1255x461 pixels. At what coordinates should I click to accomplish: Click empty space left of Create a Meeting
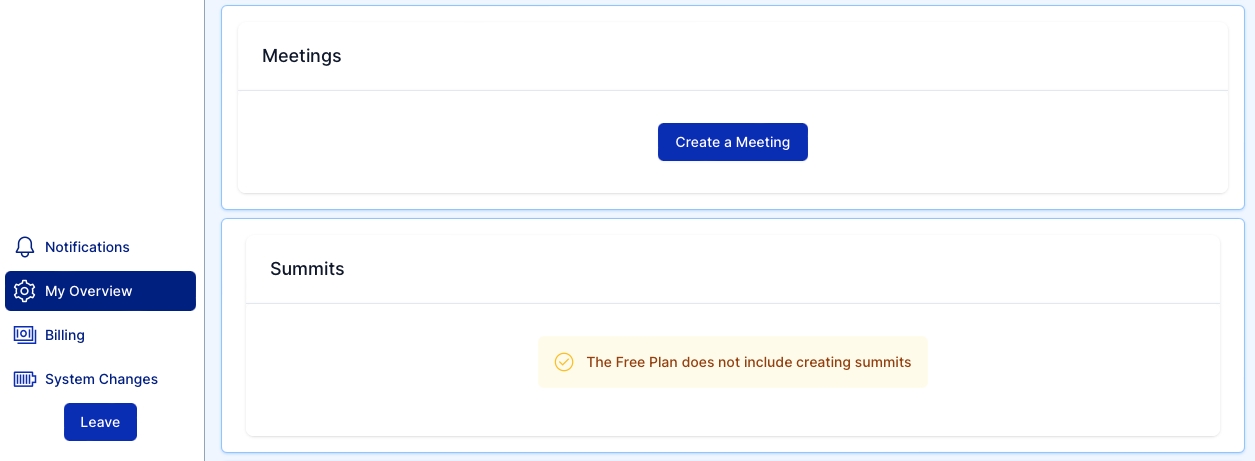click(x=450, y=142)
